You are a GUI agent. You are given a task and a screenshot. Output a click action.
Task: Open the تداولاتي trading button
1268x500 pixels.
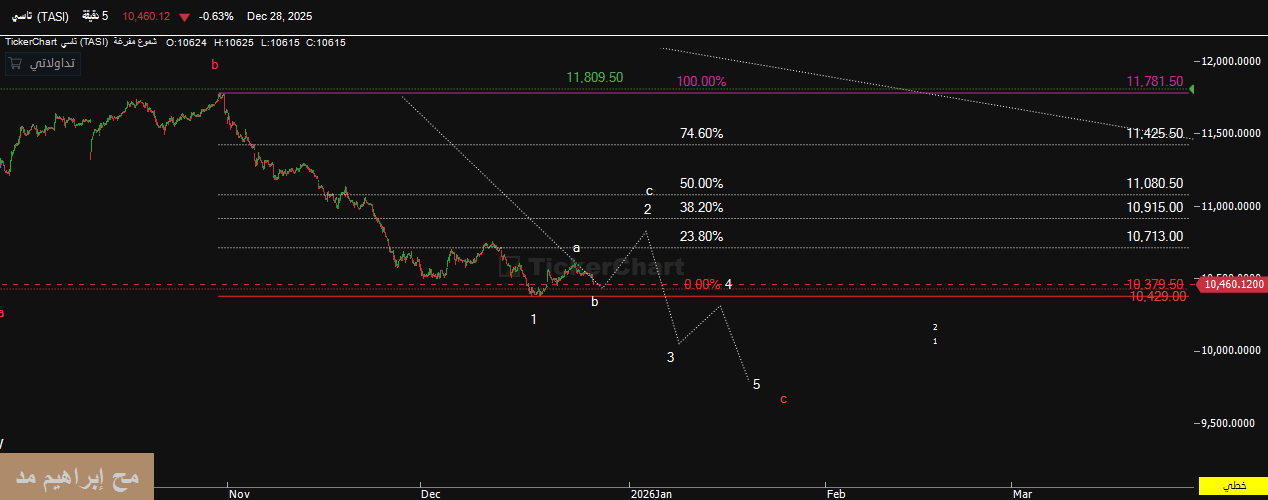tap(53, 63)
